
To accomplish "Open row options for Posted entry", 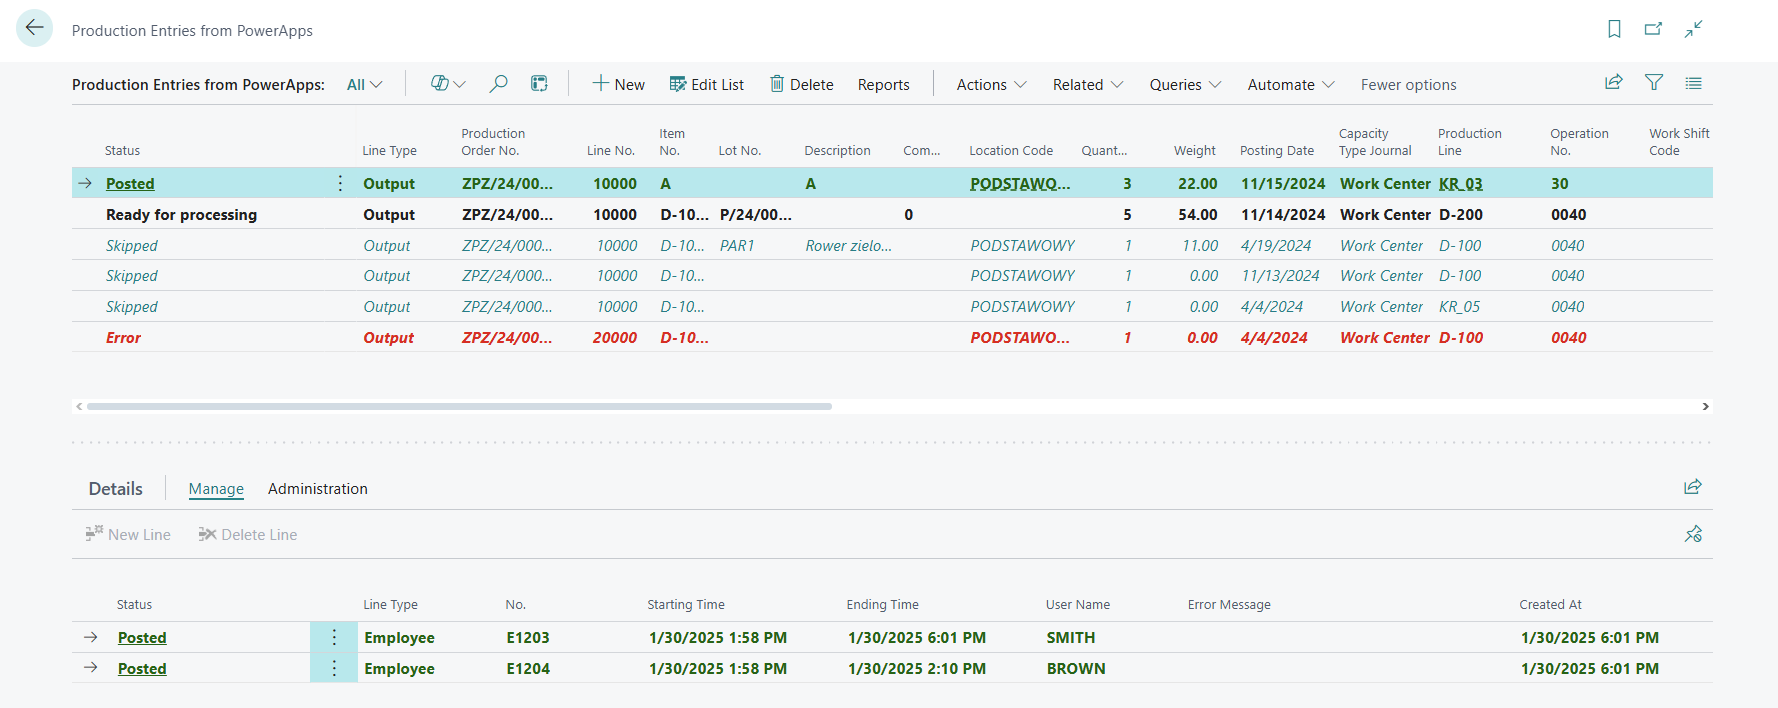I will coord(340,183).
